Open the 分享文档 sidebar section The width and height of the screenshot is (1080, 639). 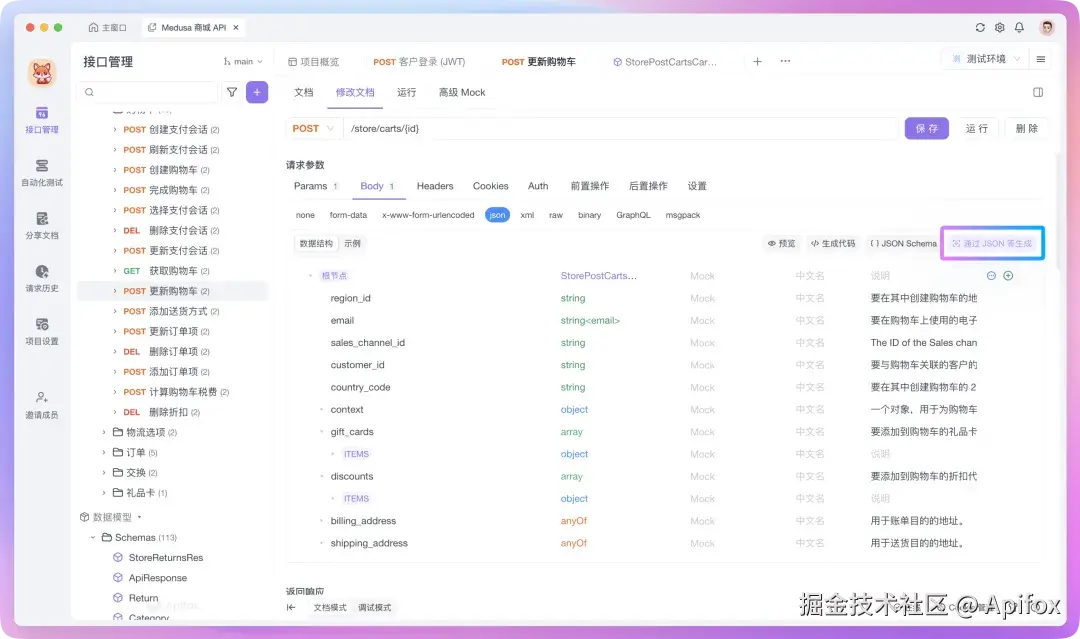pyautogui.click(x=41, y=228)
